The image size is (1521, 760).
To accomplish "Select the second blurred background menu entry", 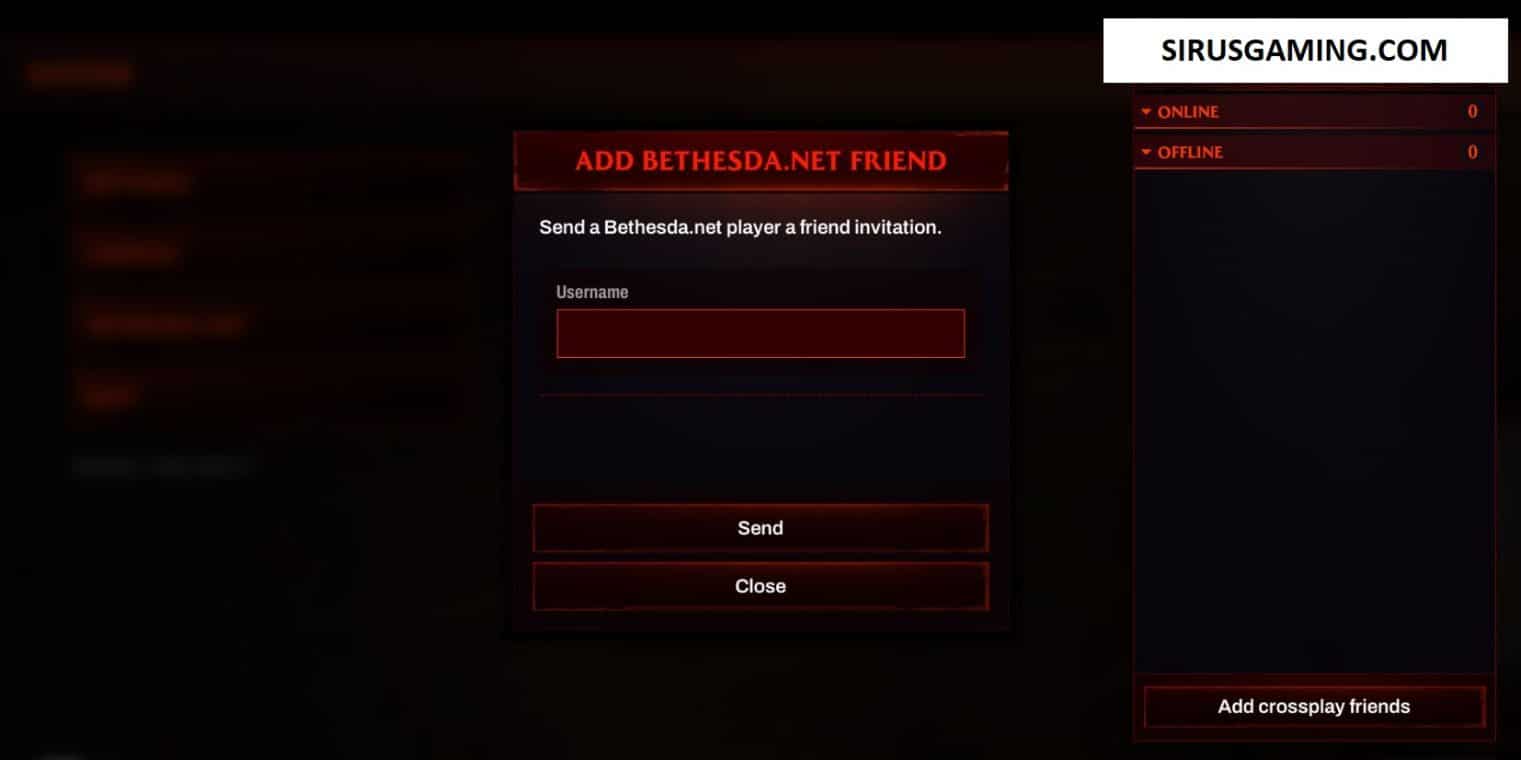I will click(x=132, y=253).
